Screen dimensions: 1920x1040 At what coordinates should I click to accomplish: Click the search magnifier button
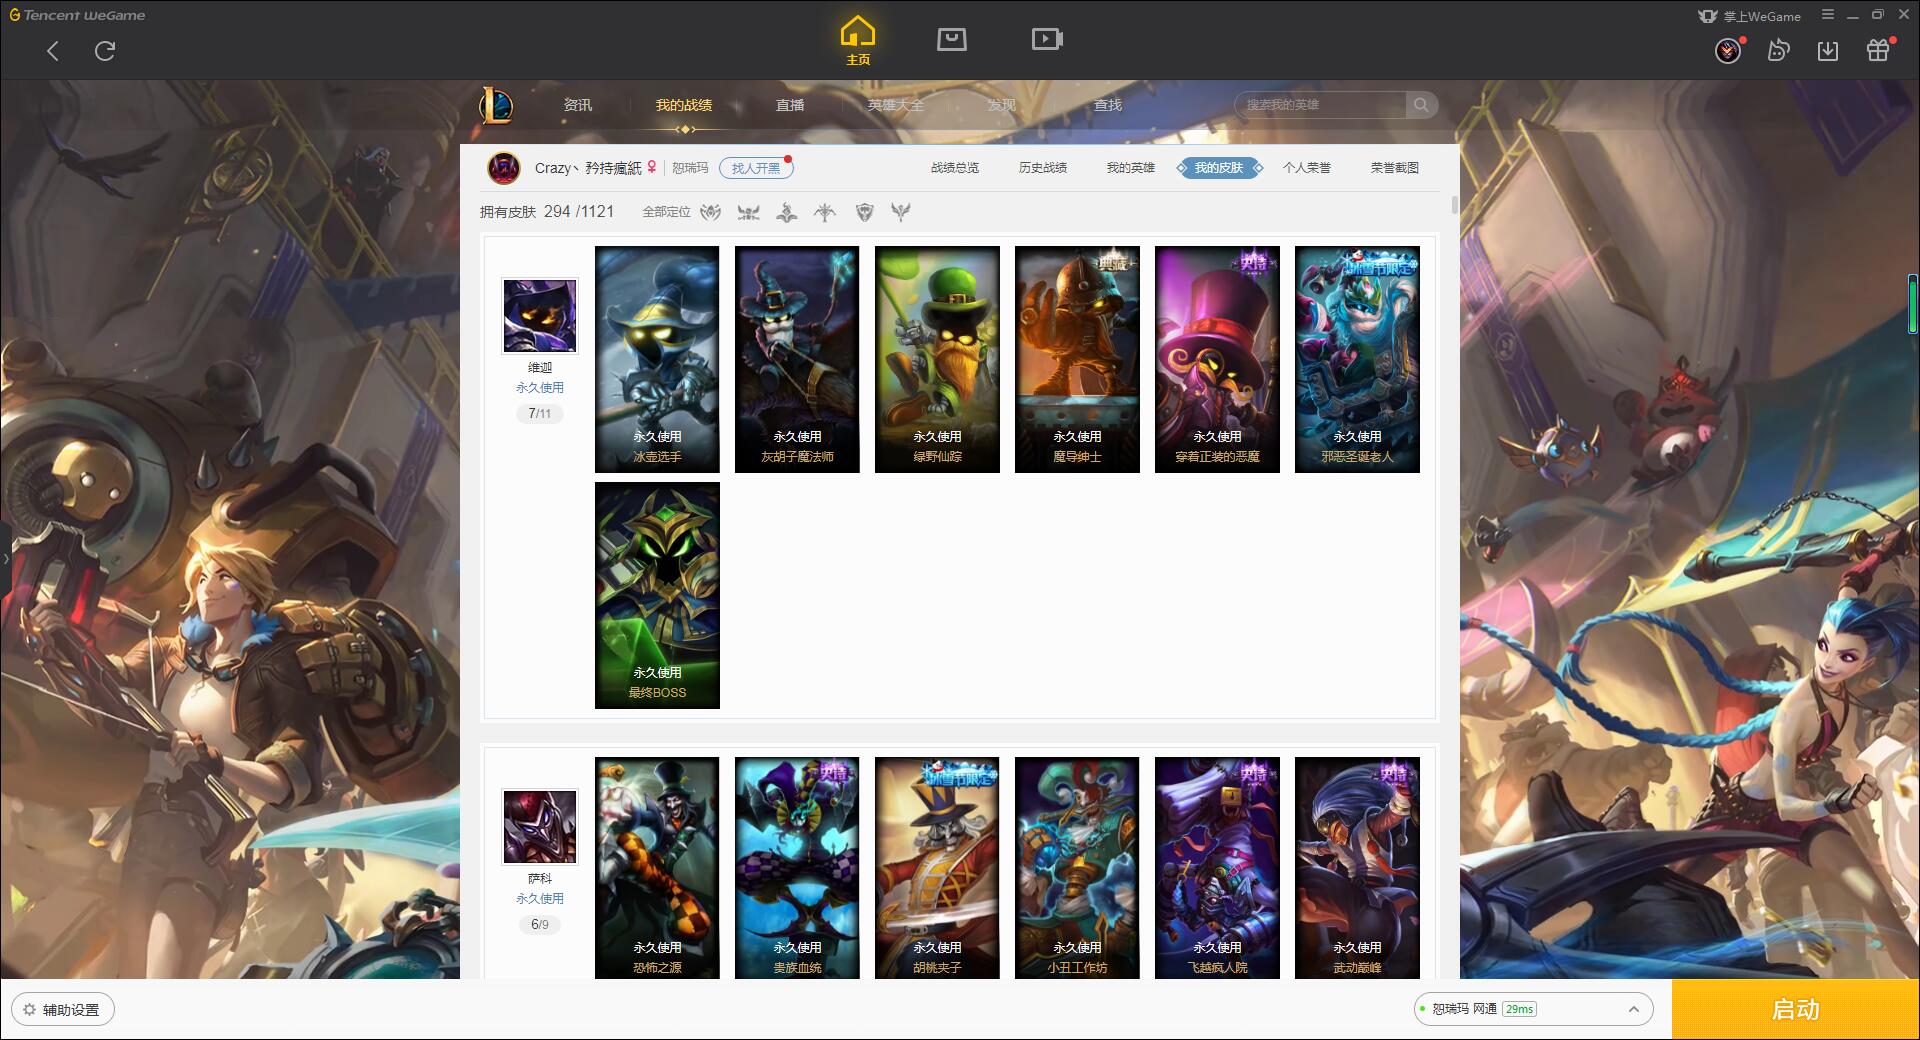[x=1421, y=105]
